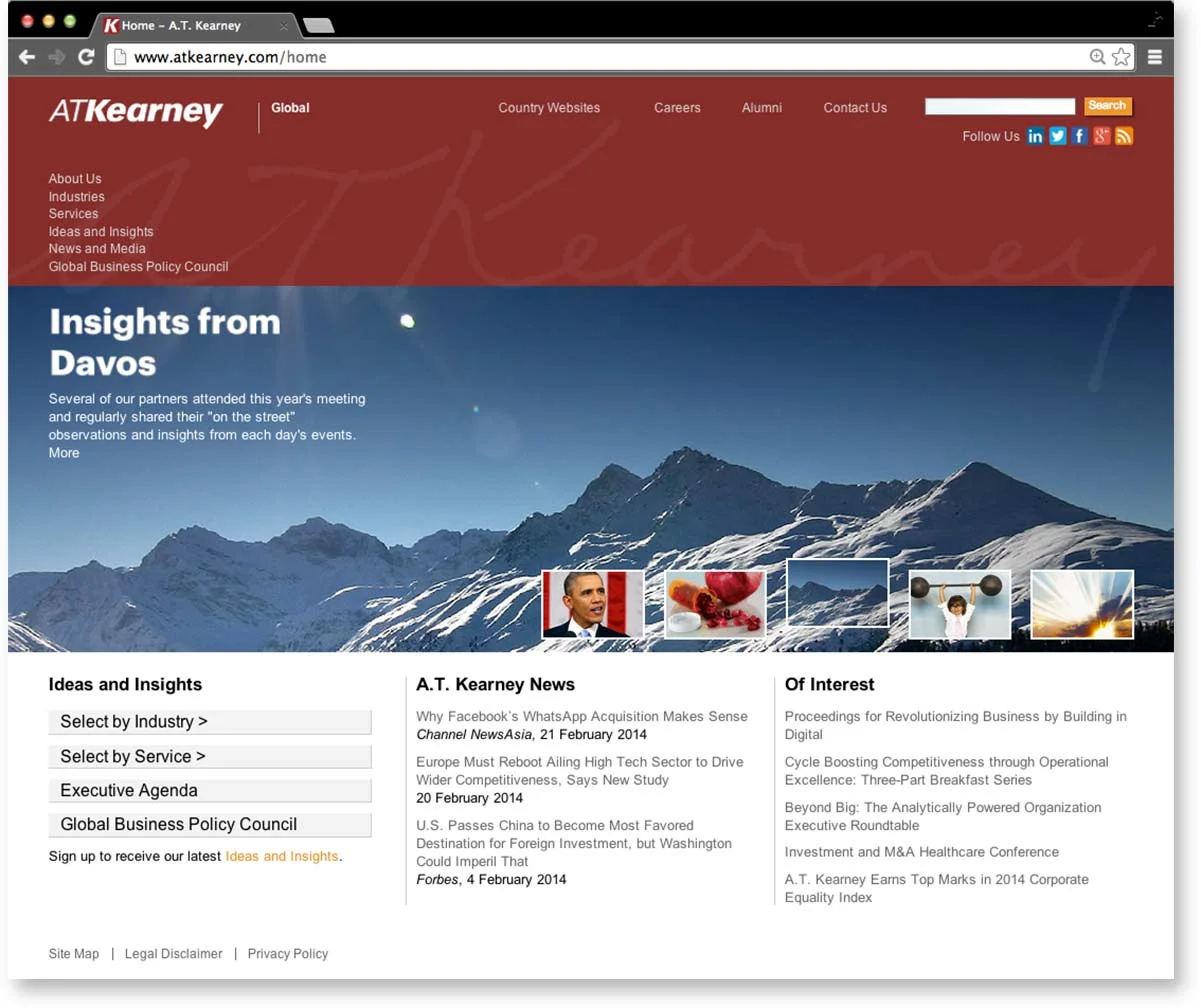Click the A.T. Kearney News heading
The image size is (1201, 1008).
496,685
